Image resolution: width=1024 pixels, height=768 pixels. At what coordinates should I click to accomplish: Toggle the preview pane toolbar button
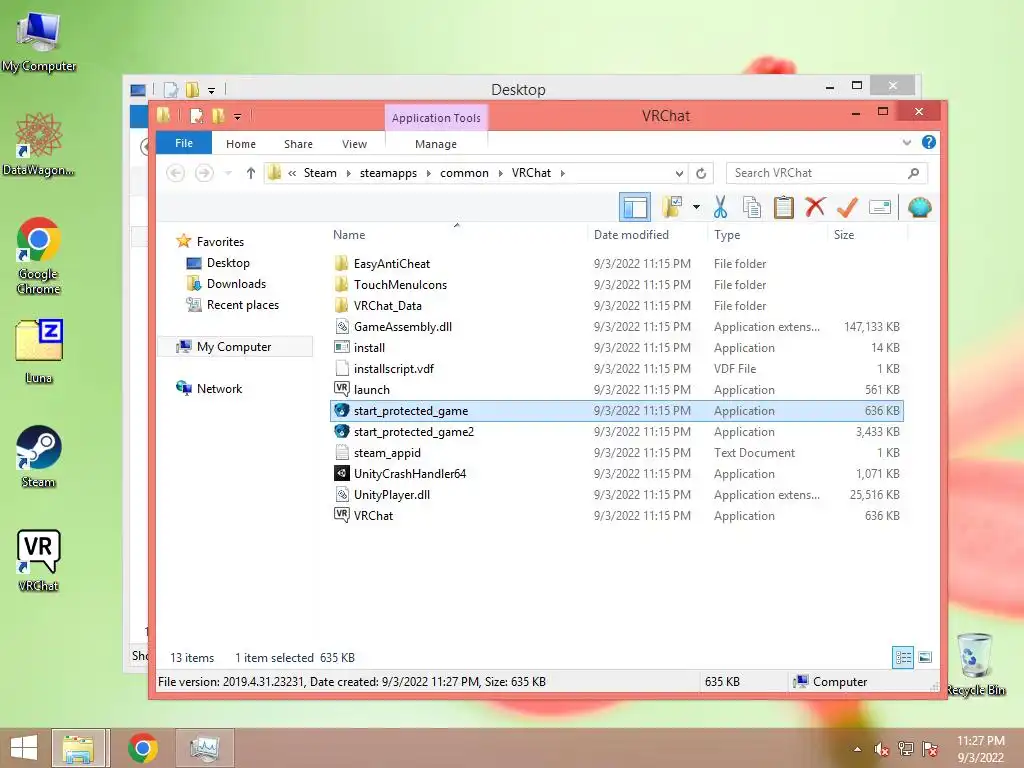pos(635,208)
